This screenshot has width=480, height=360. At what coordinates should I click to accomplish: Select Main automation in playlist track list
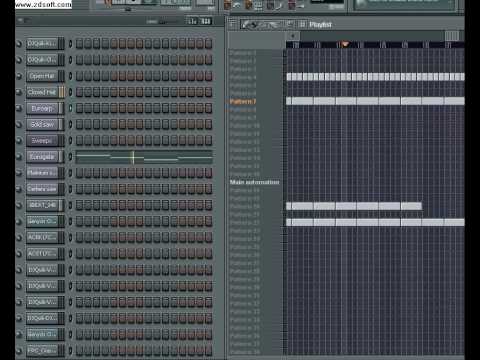tap(255, 182)
